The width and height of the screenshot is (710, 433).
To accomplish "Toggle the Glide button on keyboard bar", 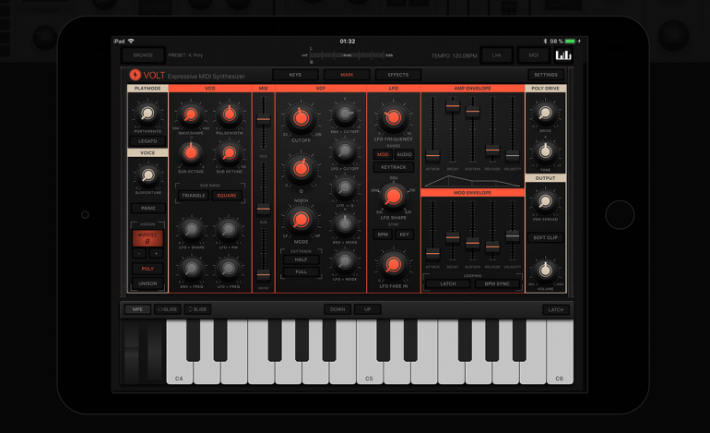I will coord(168,309).
